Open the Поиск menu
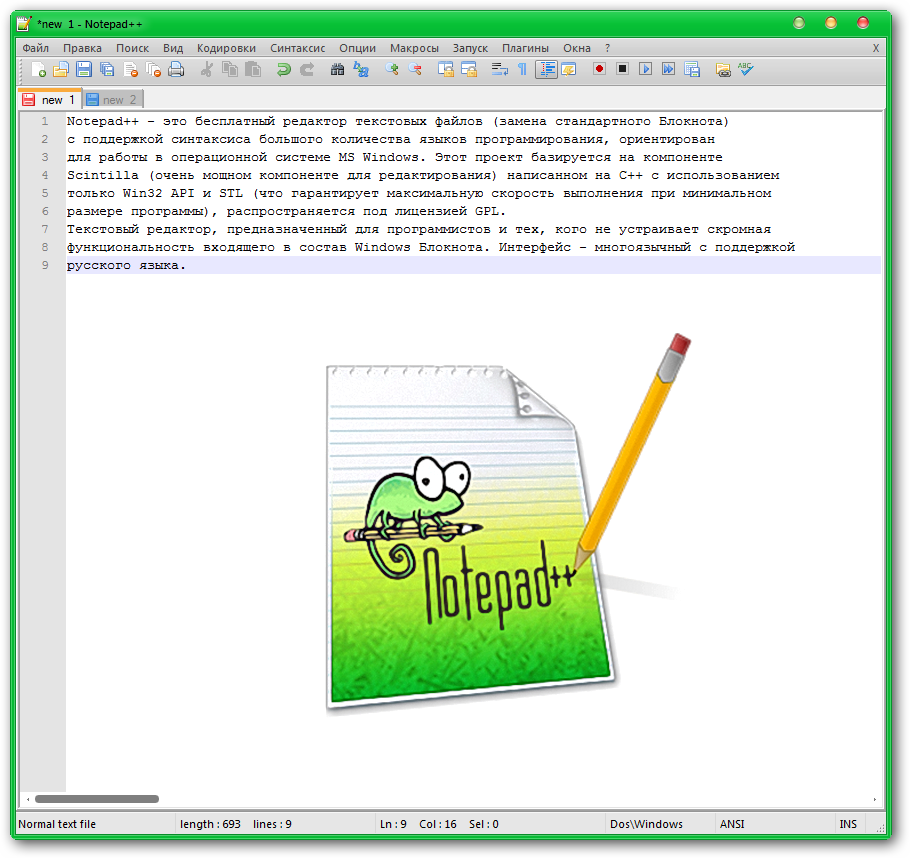 tap(132, 48)
